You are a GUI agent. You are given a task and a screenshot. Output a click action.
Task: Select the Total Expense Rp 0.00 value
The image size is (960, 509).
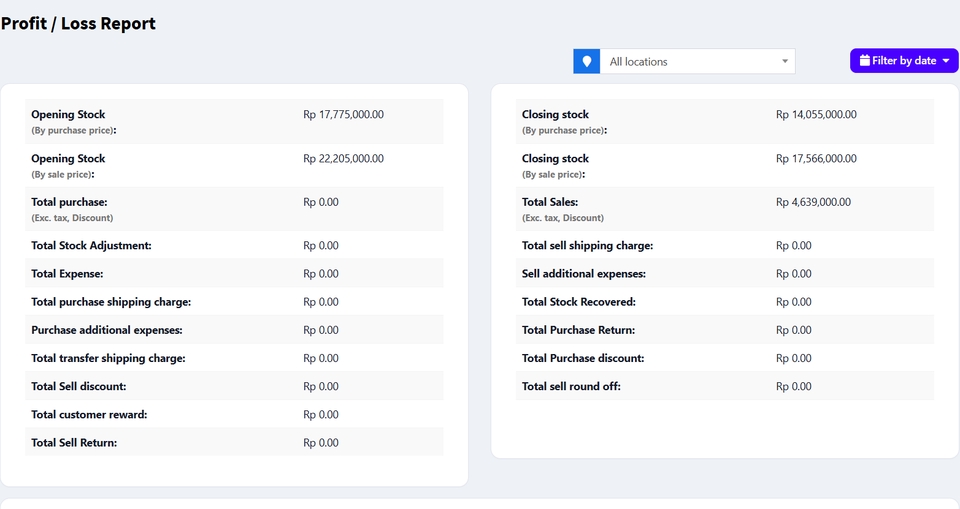(321, 274)
